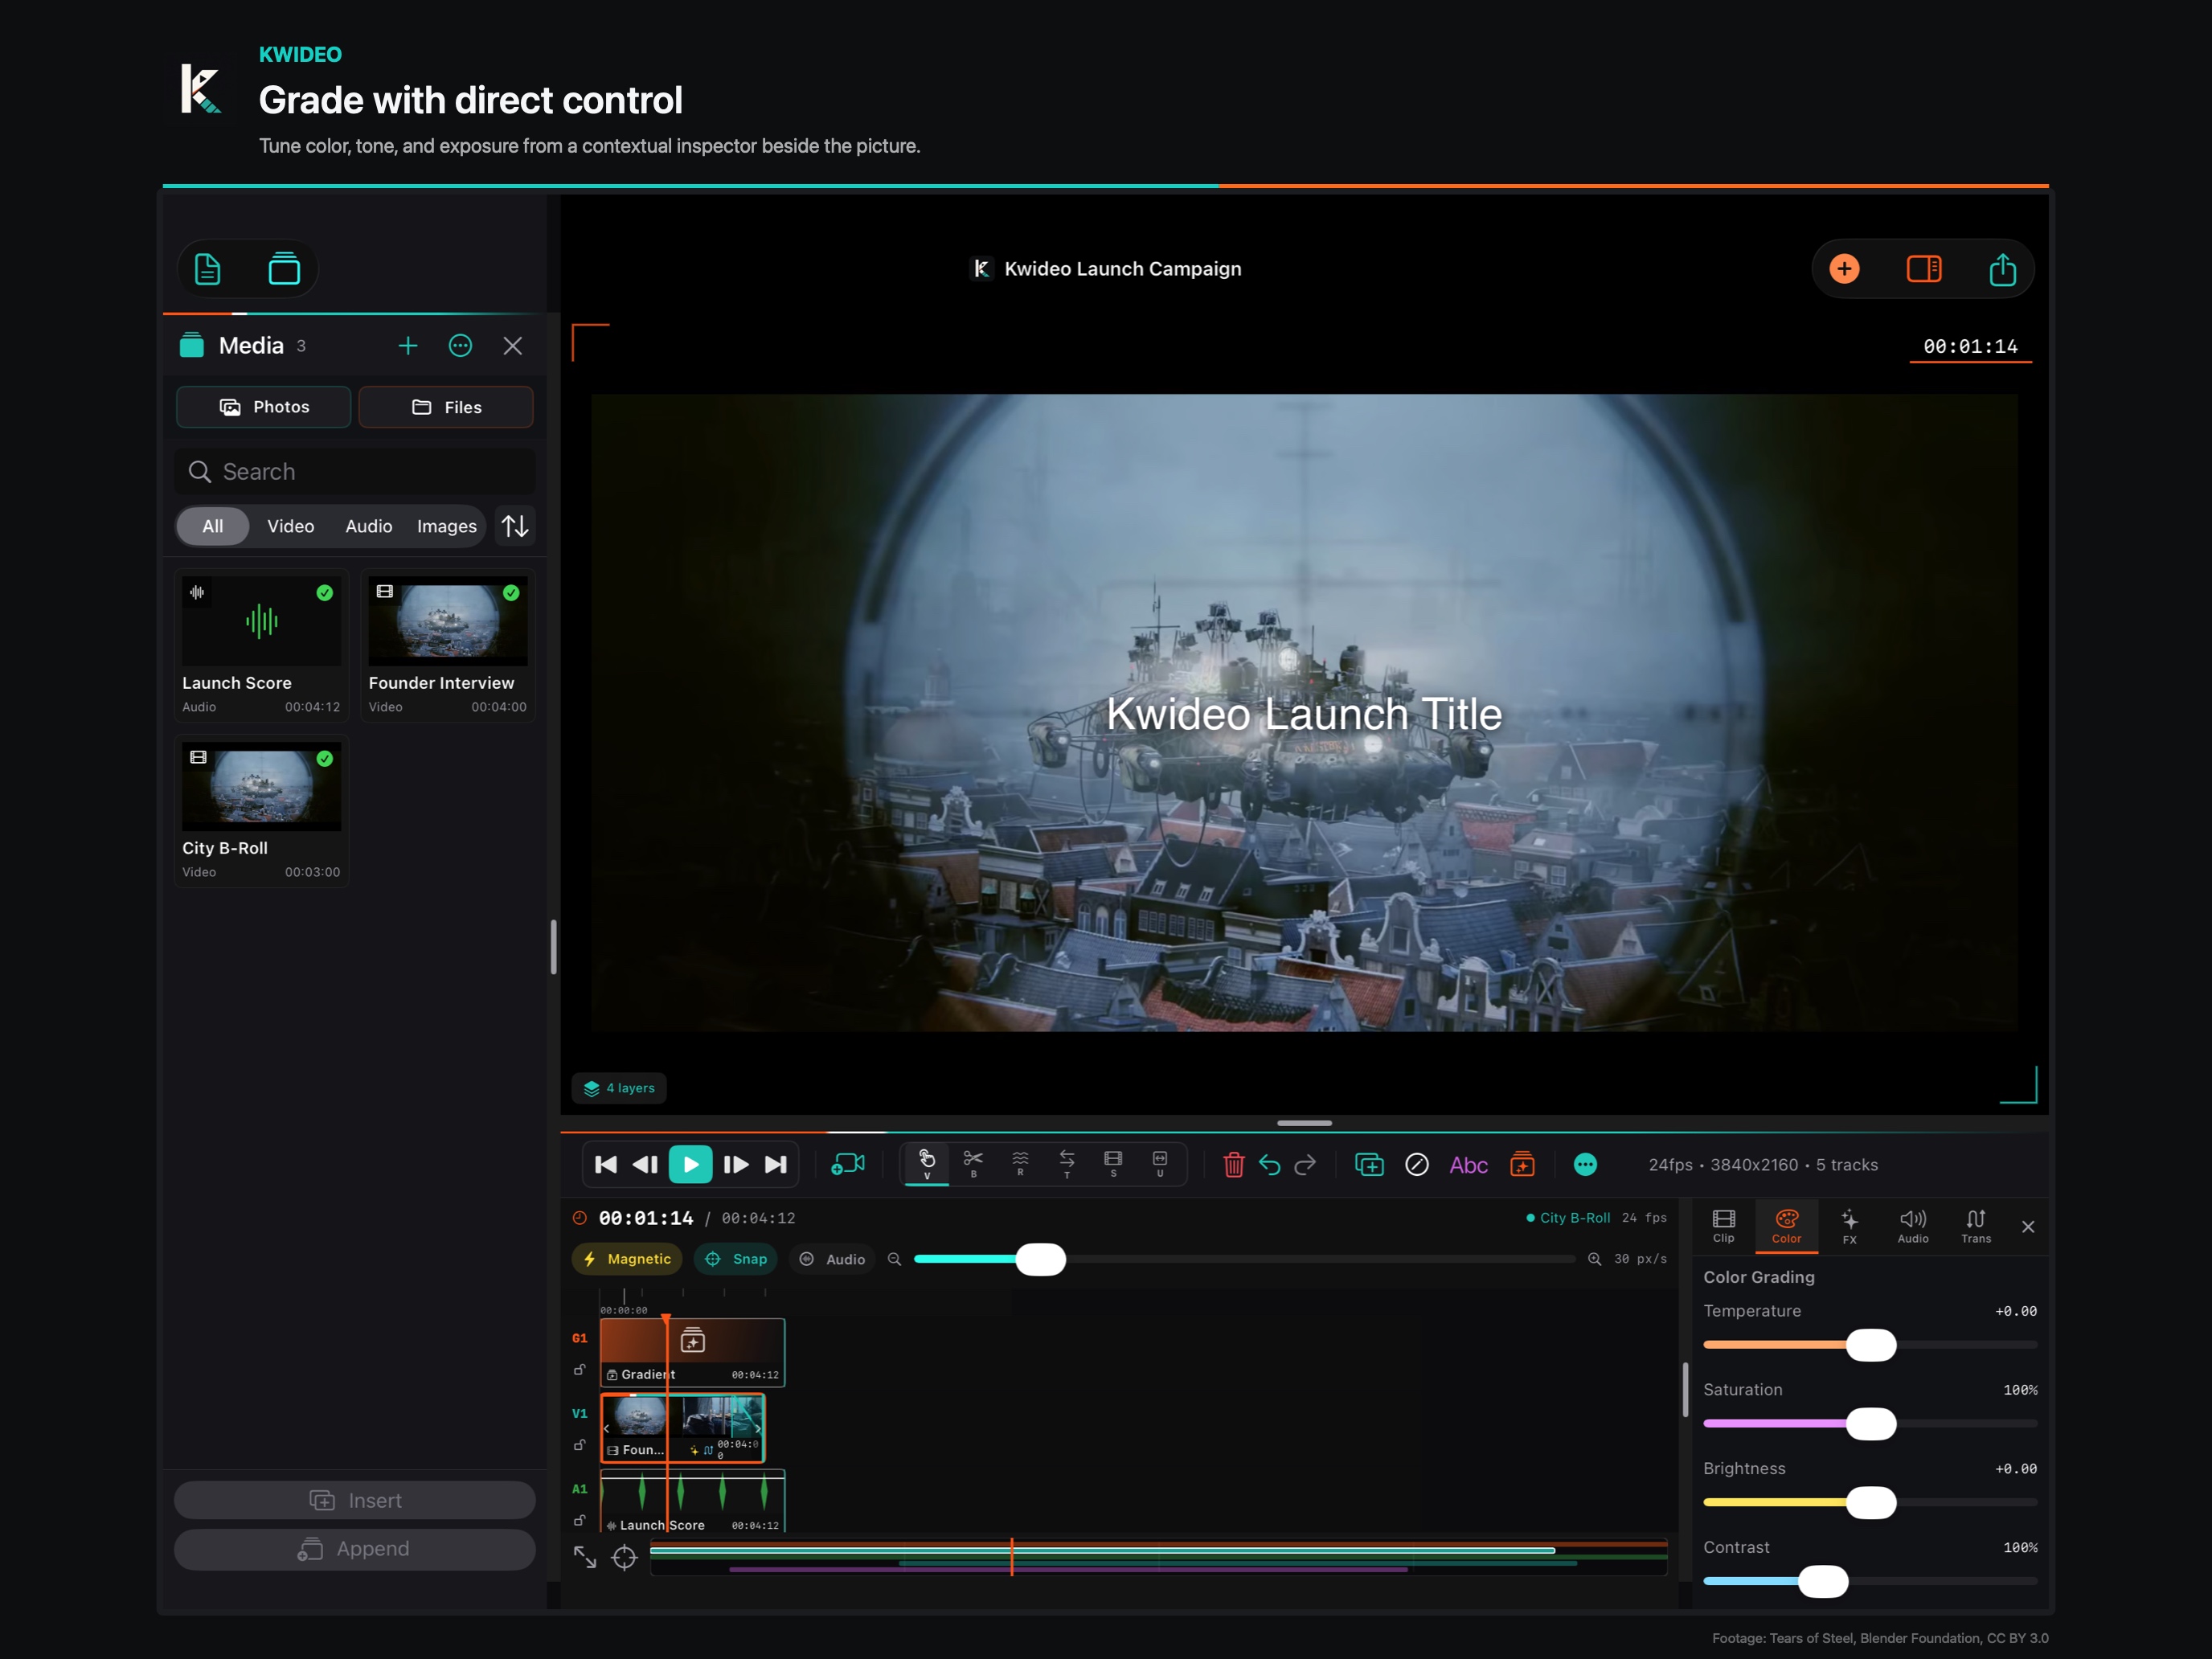Image resolution: width=2212 pixels, height=1659 pixels.
Task: Open the Media panel options menu
Action: tap(460, 346)
